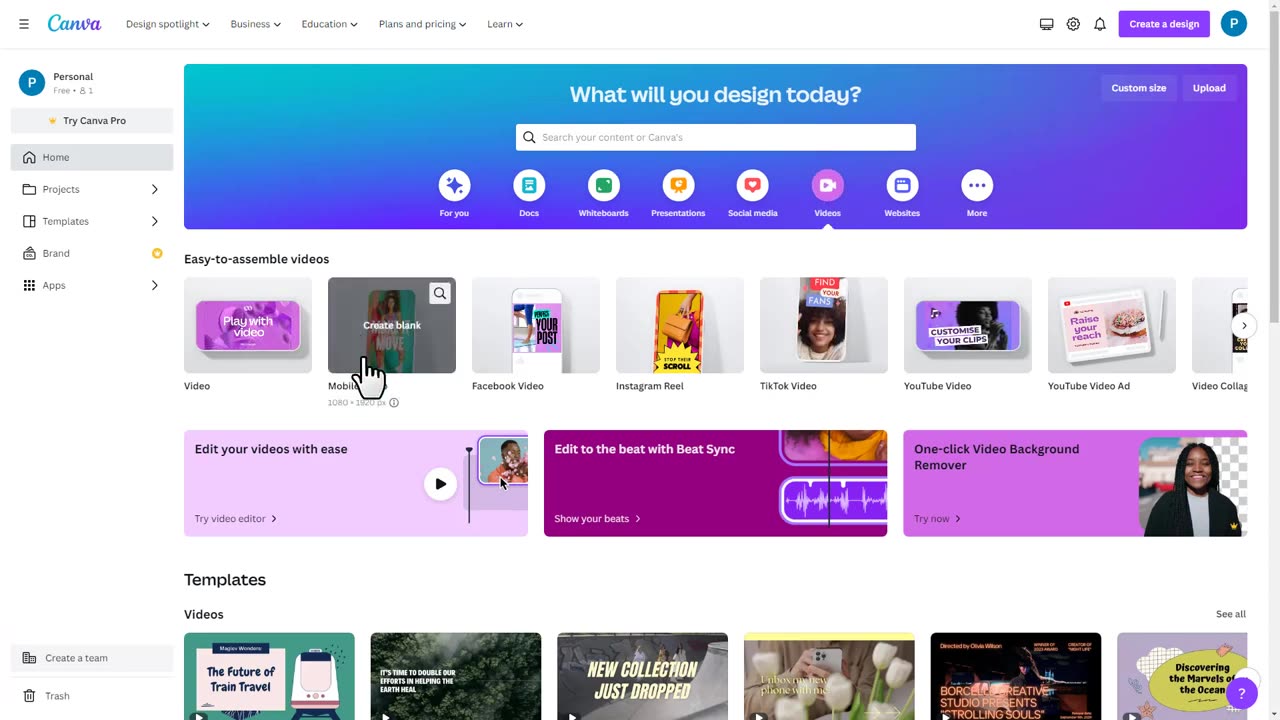Open the Edit to the beat with Beat Sync banner
This screenshot has width=1280, height=720.
pos(716,483)
